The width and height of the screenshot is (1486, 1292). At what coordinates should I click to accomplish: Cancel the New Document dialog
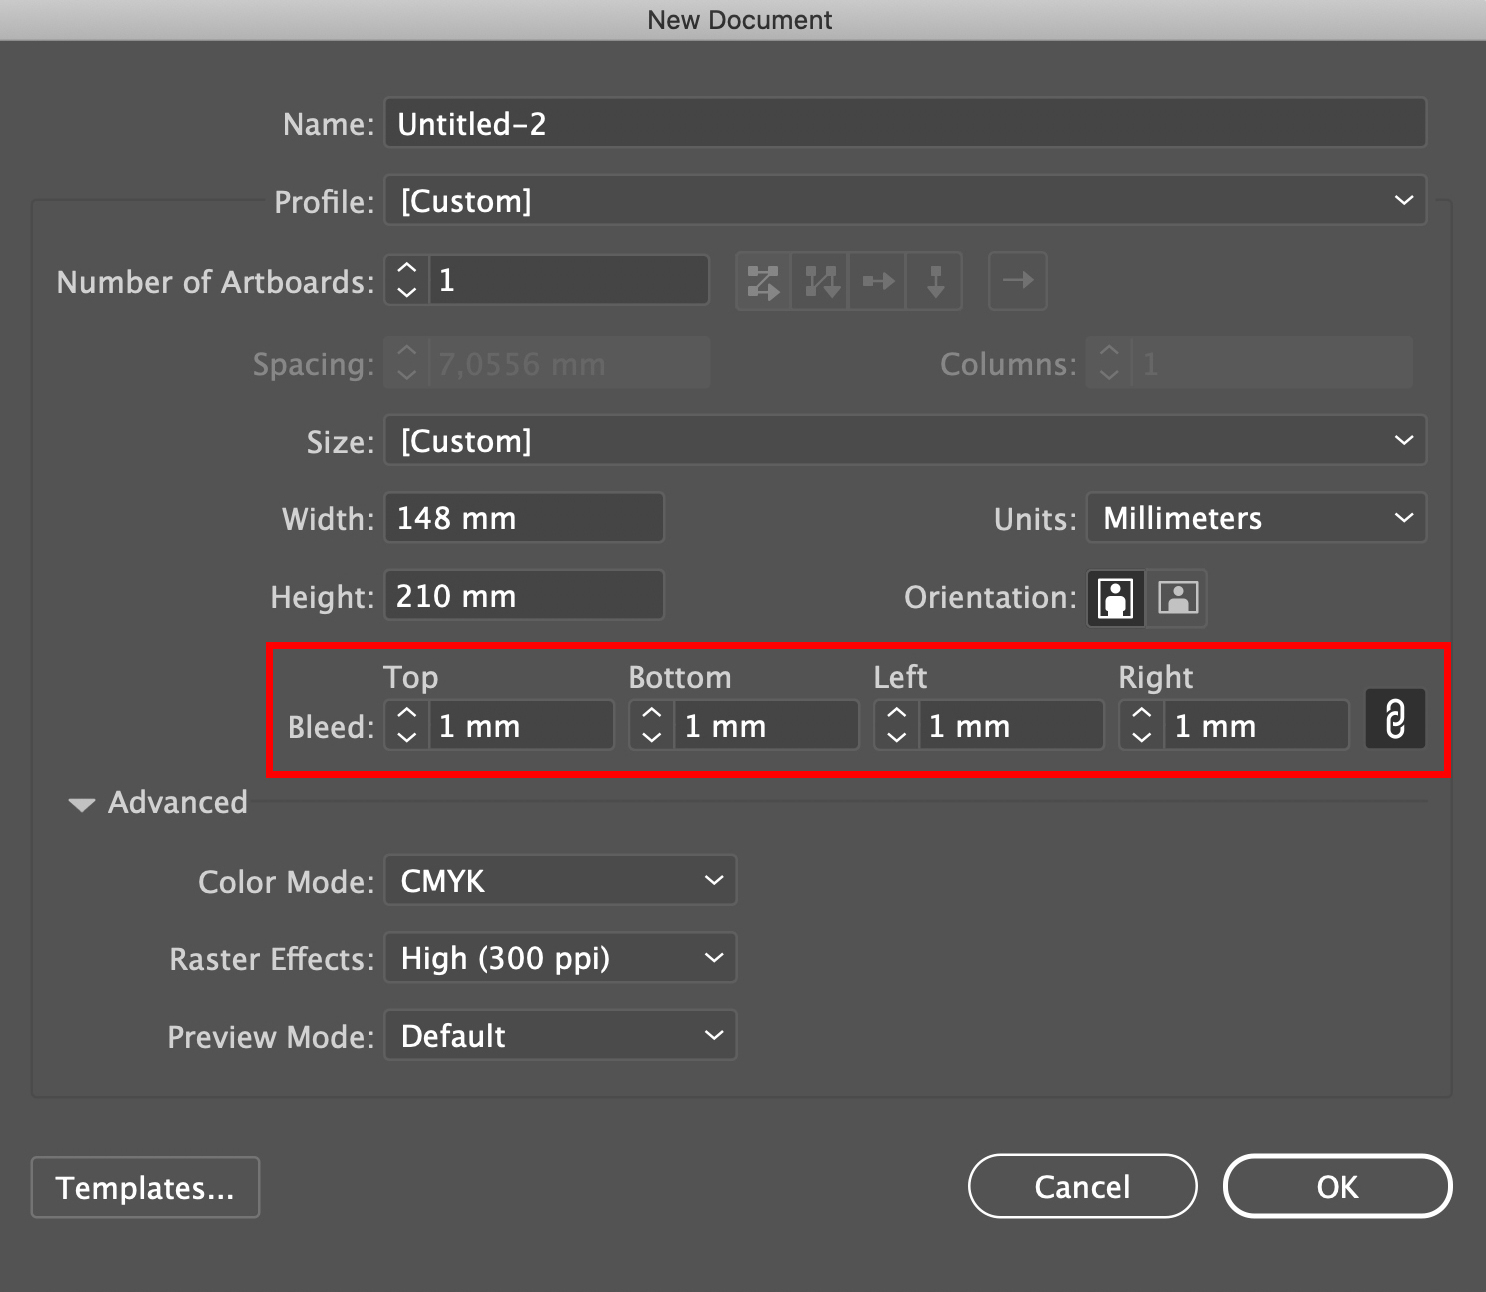[1082, 1186]
